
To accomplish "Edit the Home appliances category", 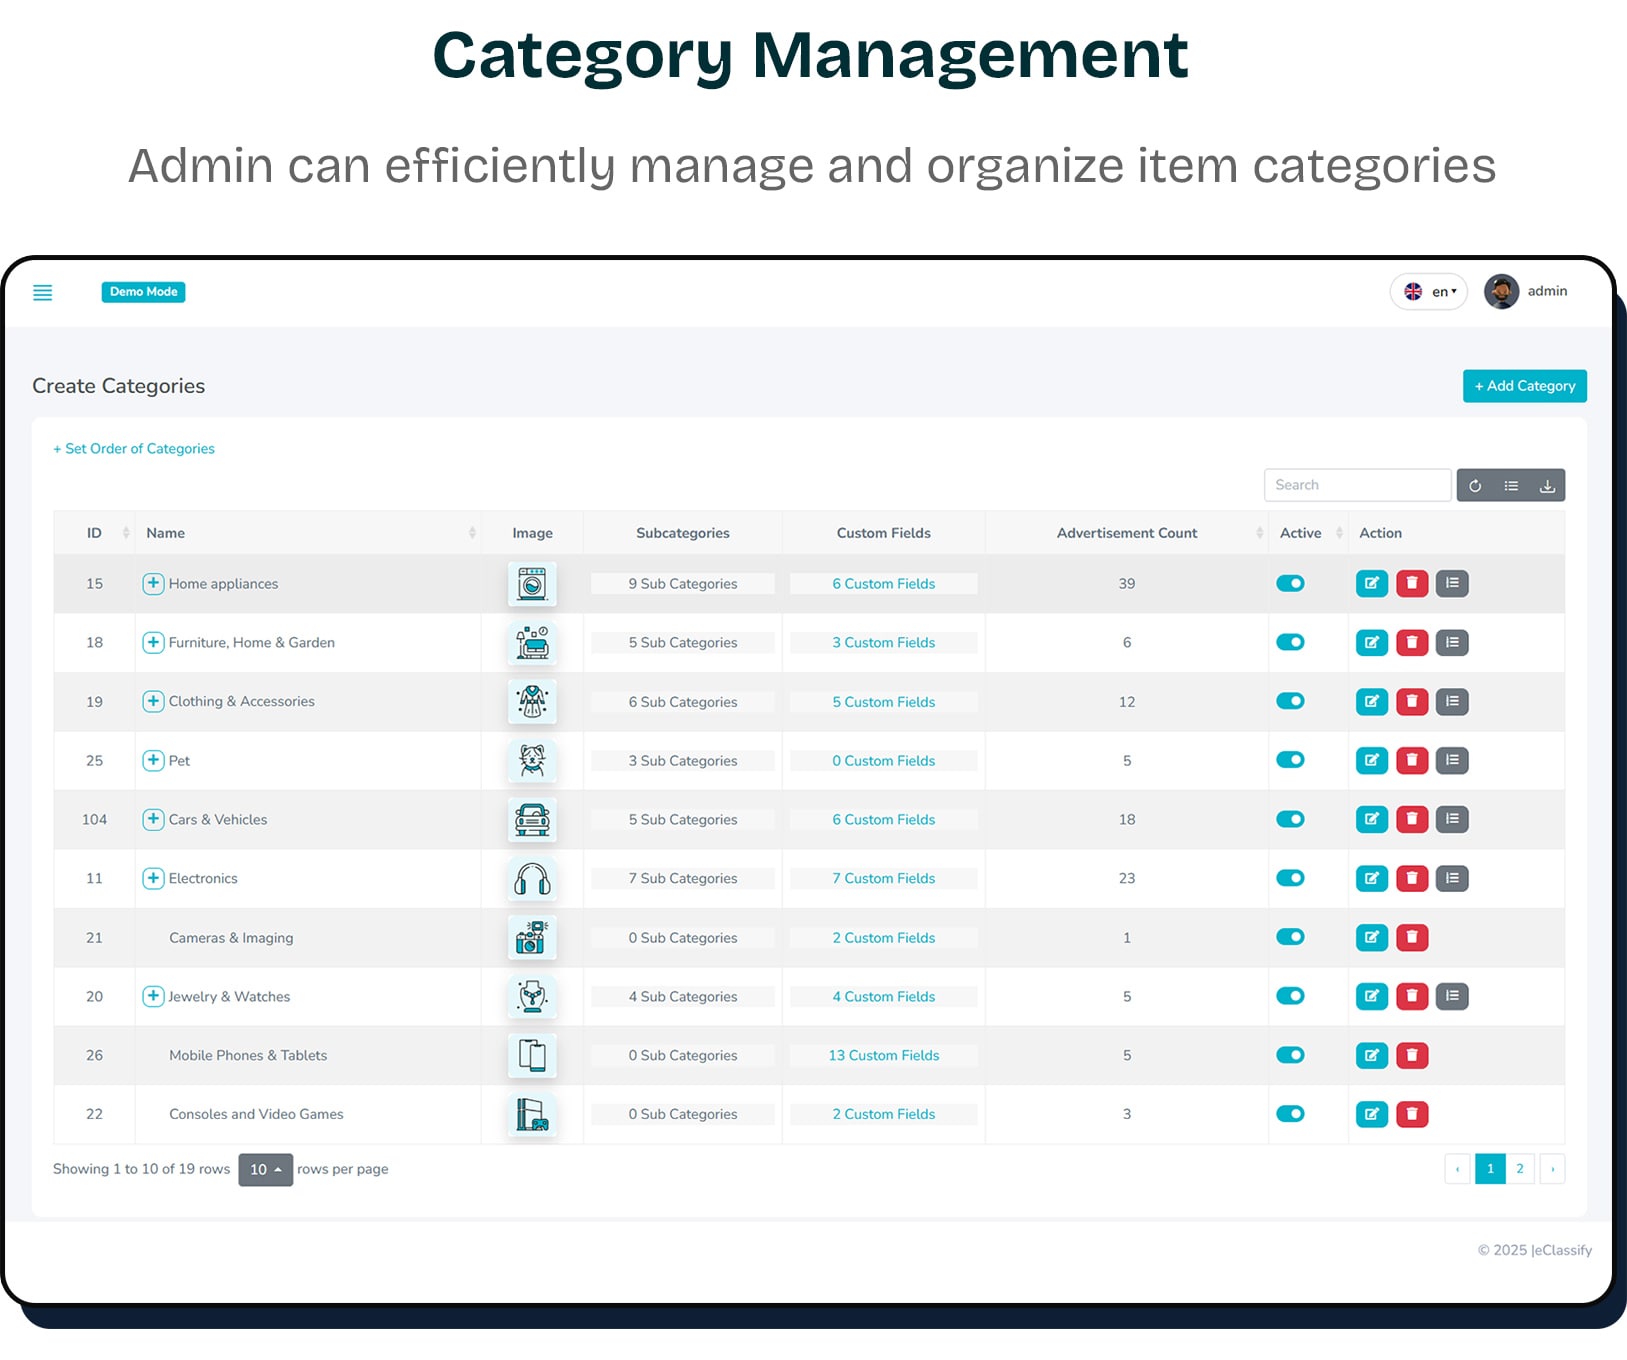I will (1371, 583).
